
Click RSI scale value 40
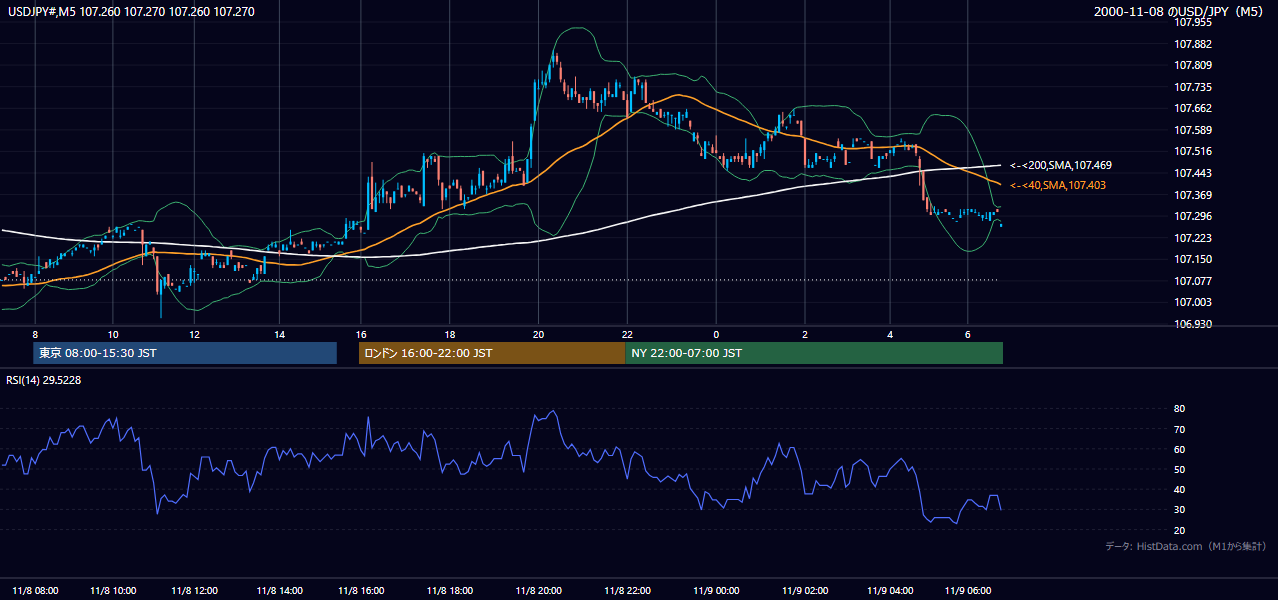click(1179, 489)
